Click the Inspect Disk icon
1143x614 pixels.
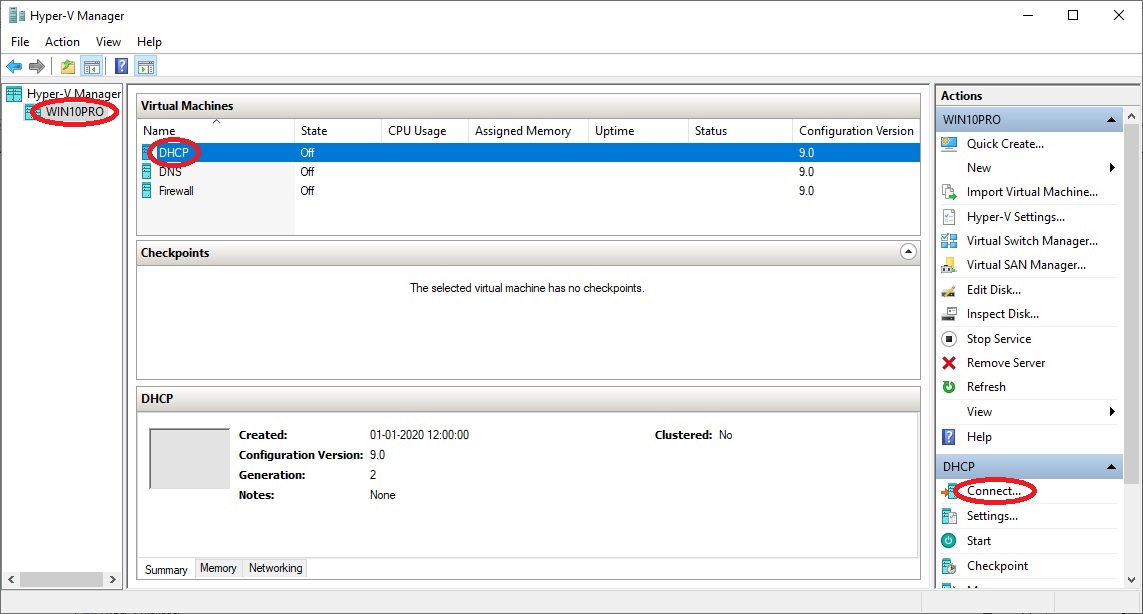[x=949, y=314]
